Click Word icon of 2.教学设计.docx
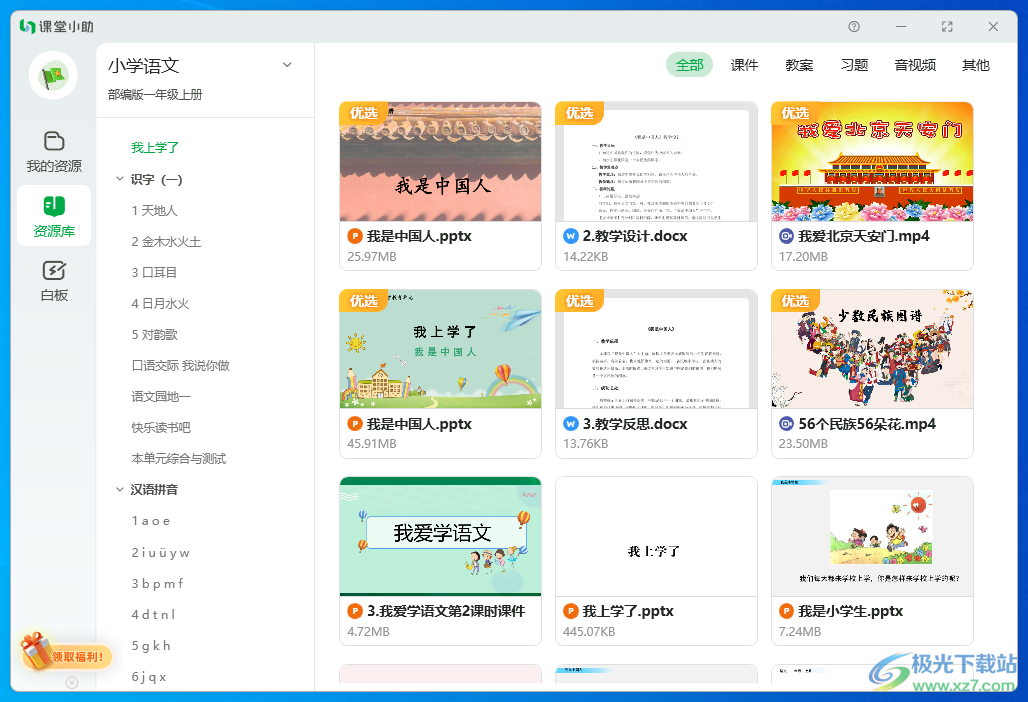Screen dimensions: 1028x702 (570, 236)
